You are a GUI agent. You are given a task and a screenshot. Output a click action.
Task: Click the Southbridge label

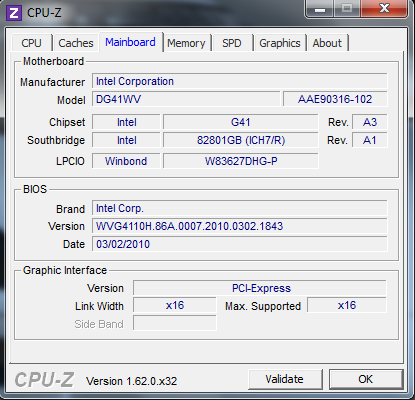56,140
